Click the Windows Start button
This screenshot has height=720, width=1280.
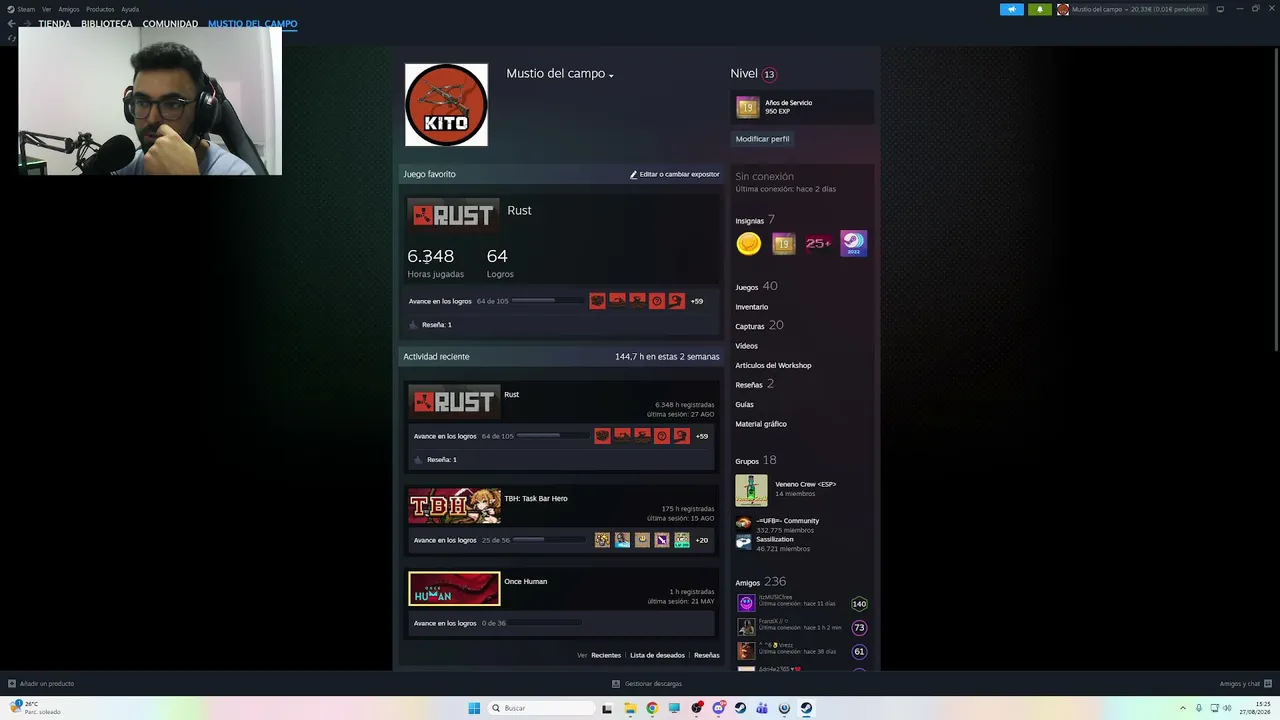coord(474,708)
